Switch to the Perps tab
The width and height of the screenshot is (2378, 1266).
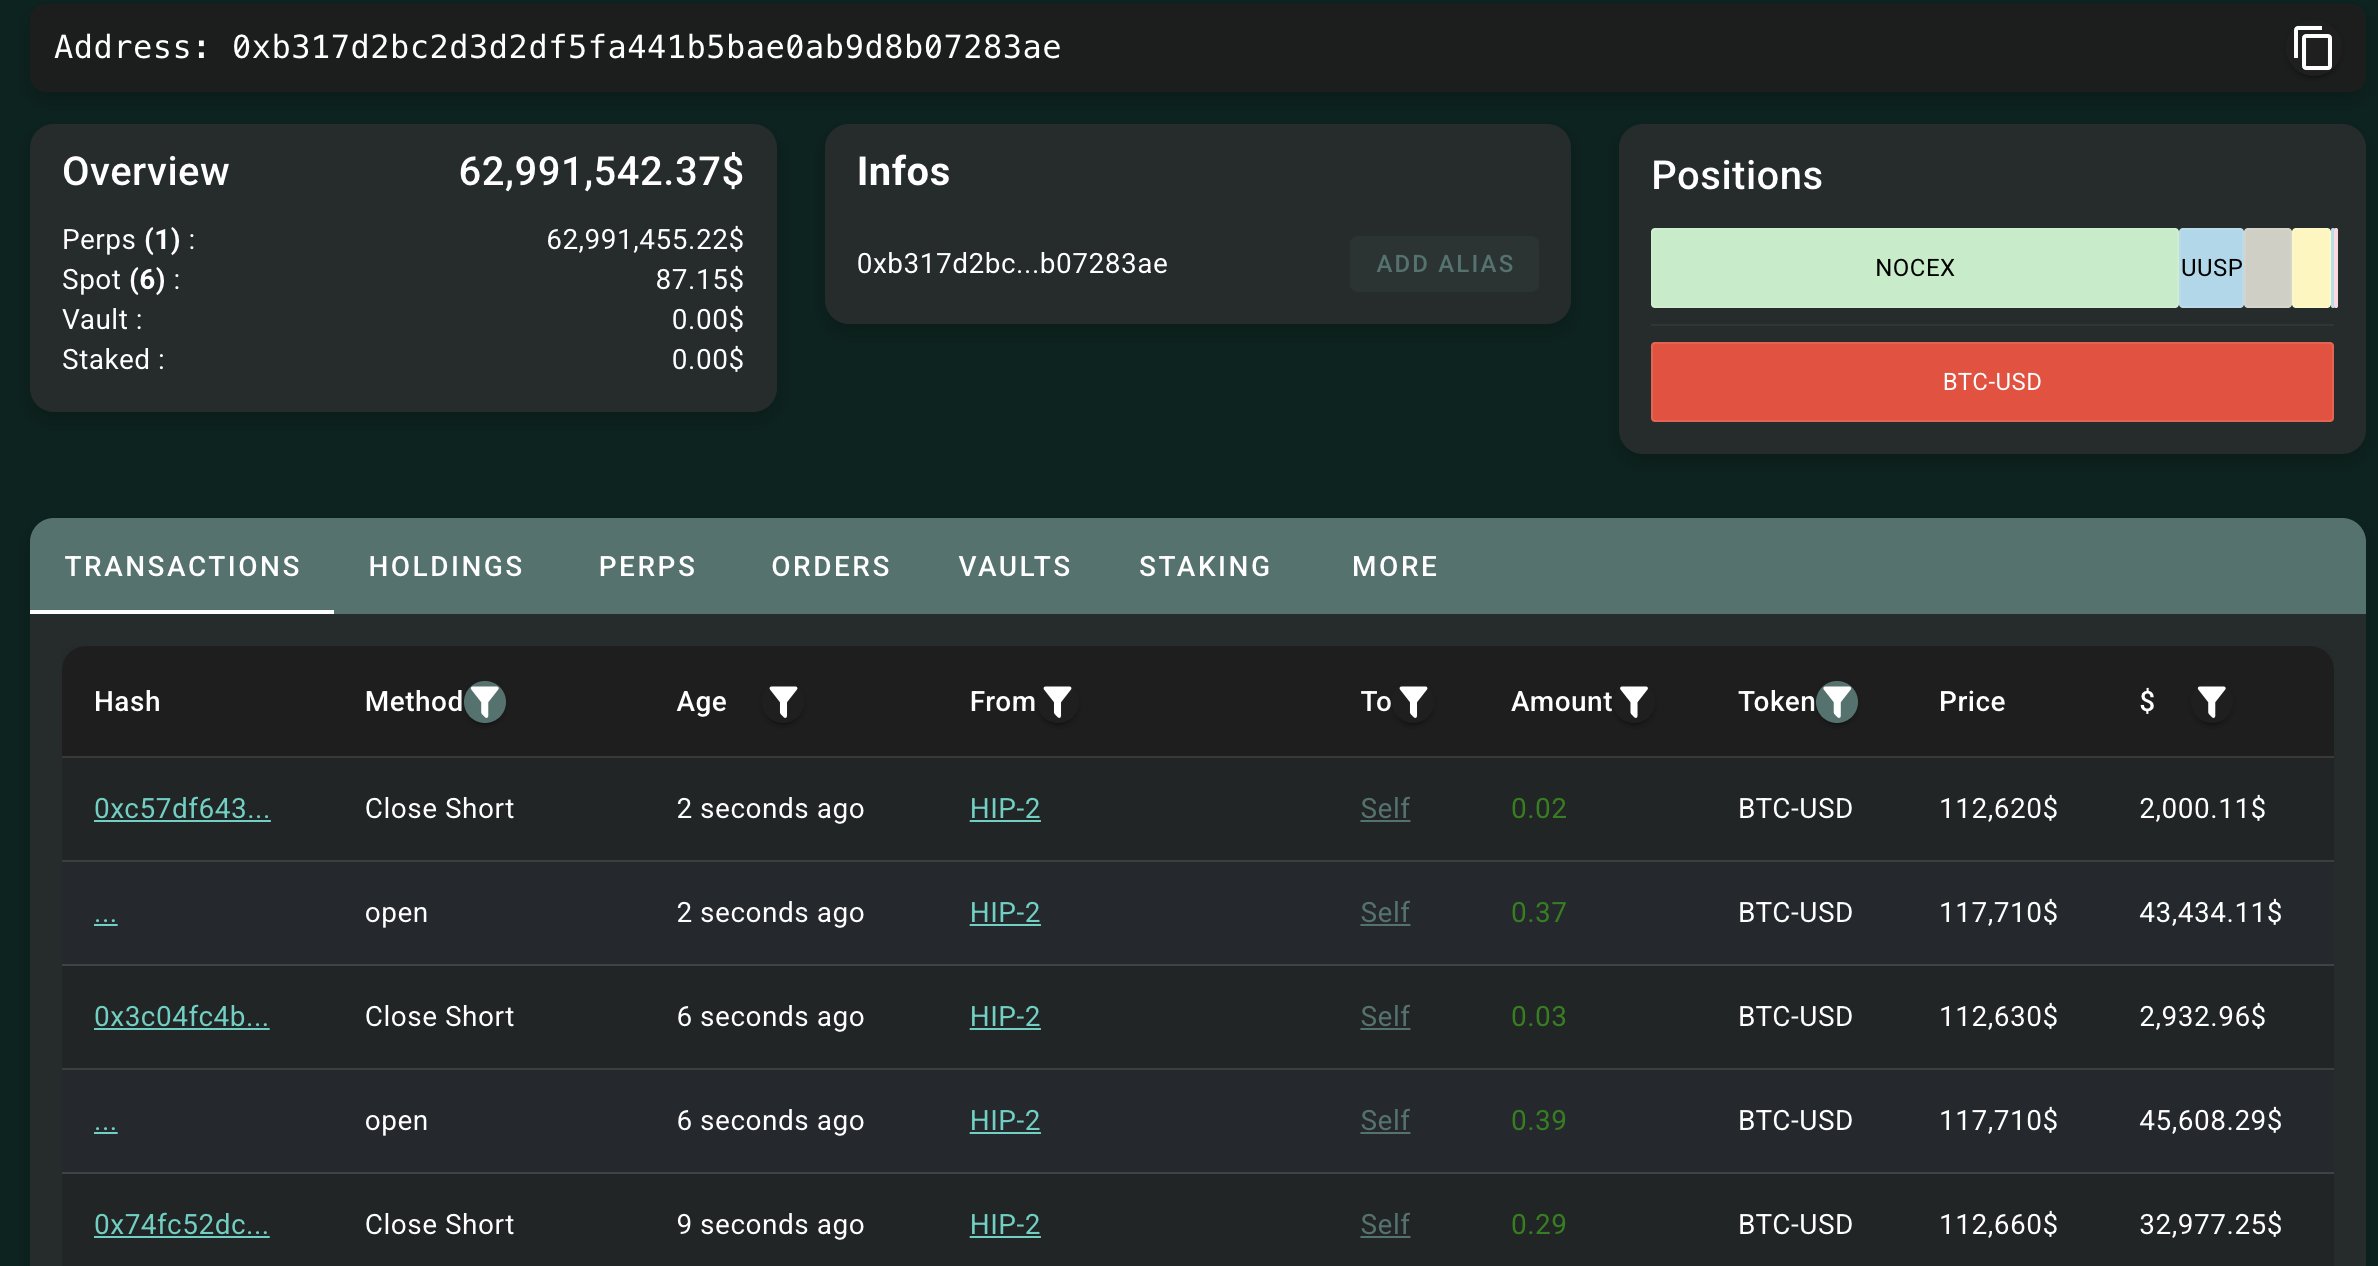[647, 566]
